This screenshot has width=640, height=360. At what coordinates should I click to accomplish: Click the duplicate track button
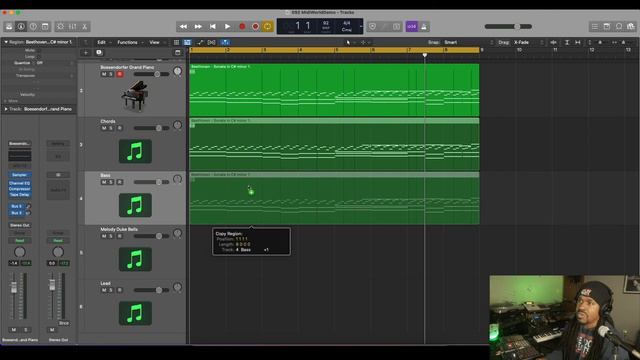(x=99, y=52)
